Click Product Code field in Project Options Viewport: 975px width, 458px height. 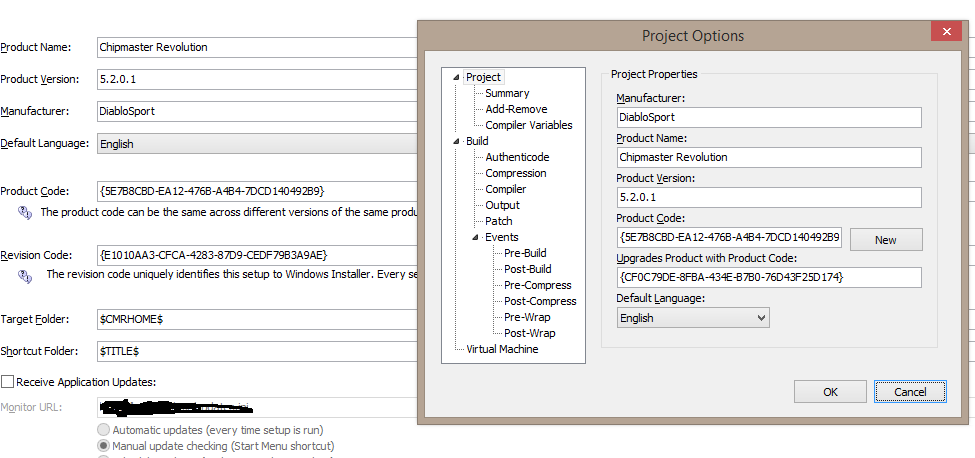coord(729,237)
